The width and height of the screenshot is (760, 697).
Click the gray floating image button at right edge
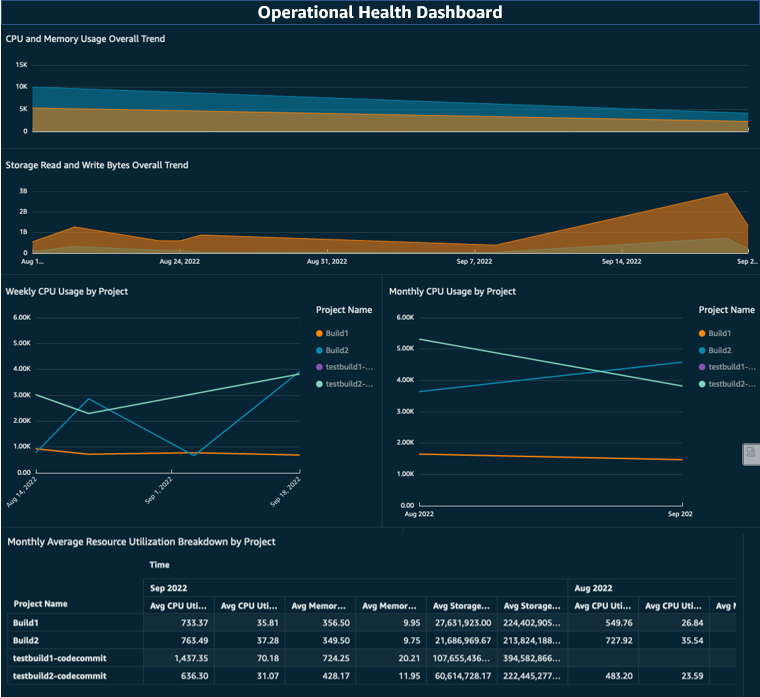coord(751,454)
